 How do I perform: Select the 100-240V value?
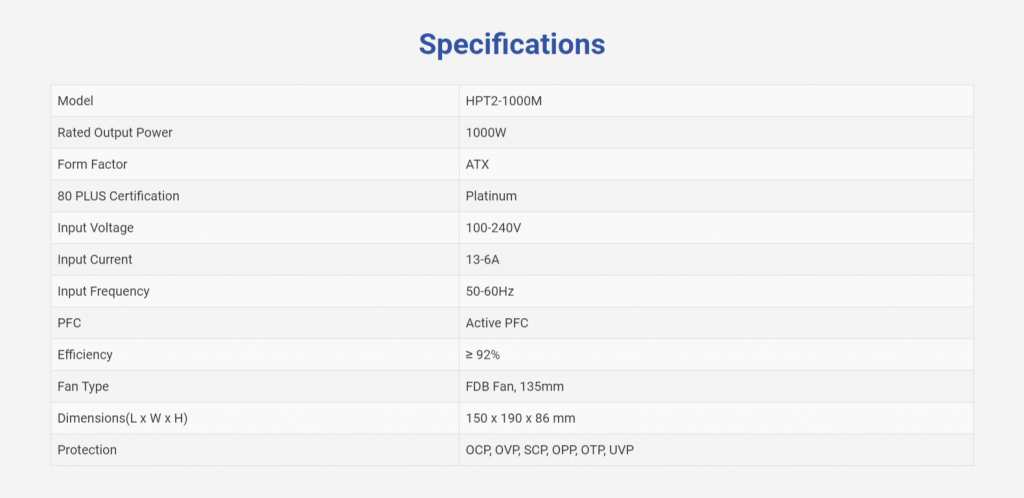(x=494, y=228)
